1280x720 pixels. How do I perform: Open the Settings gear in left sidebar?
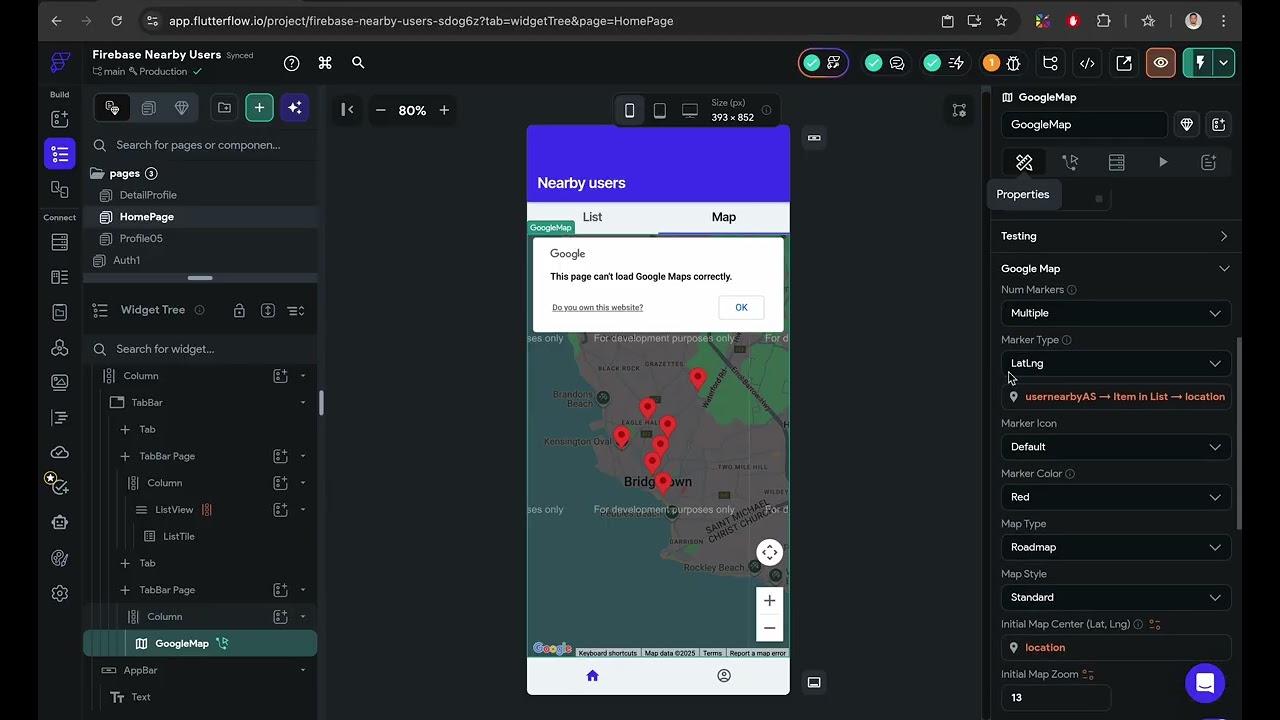[x=60, y=593]
